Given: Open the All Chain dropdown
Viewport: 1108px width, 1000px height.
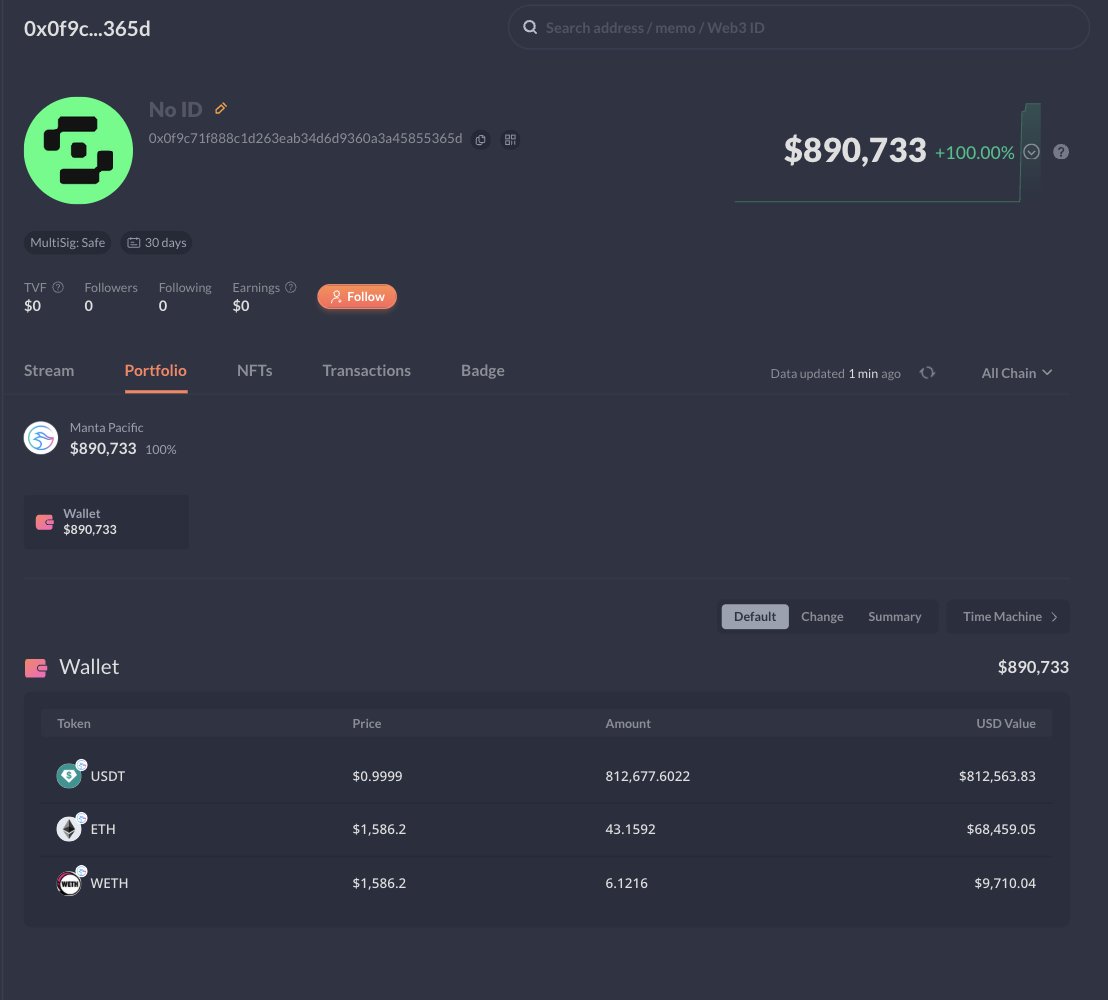Looking at the screenshot, I should pos(1016,373).
